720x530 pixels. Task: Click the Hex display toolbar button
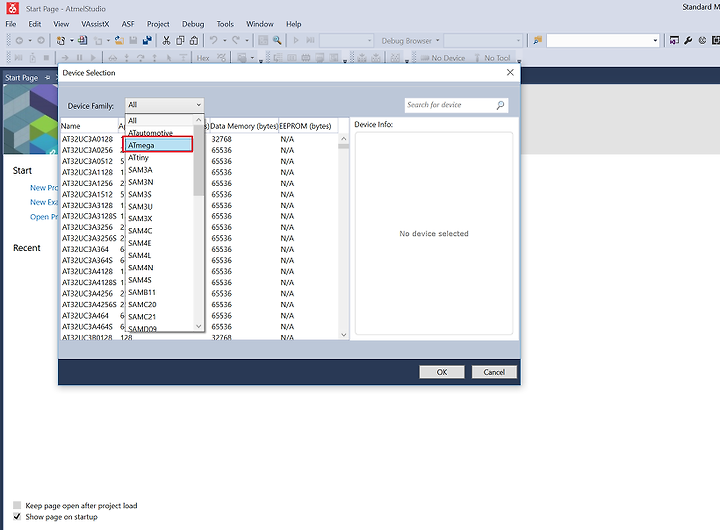pyautogui.click(x=203, y=58)
